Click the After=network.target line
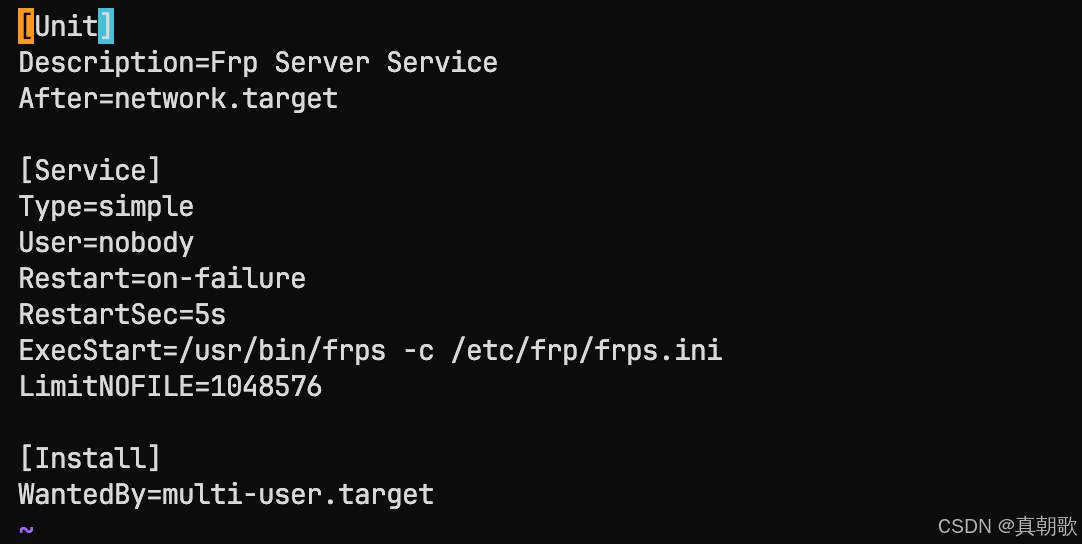 point(178,99)
